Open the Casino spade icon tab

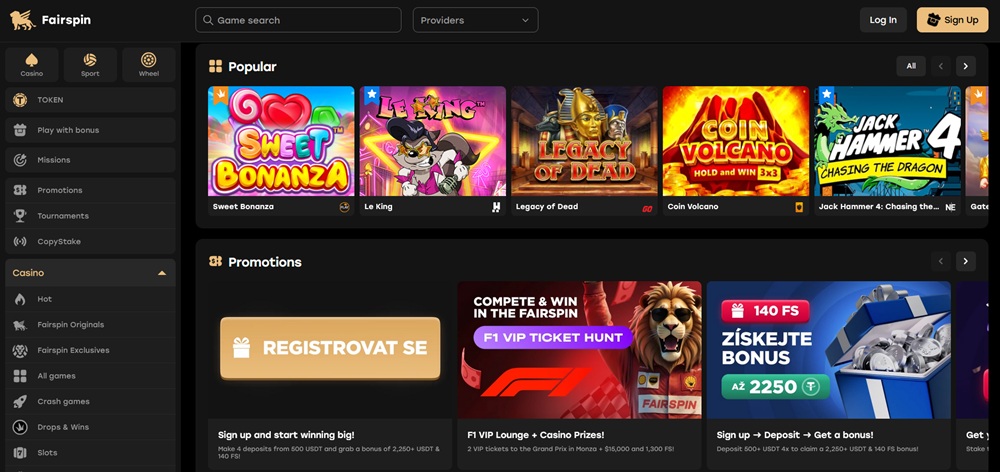(x=32, y=64)
